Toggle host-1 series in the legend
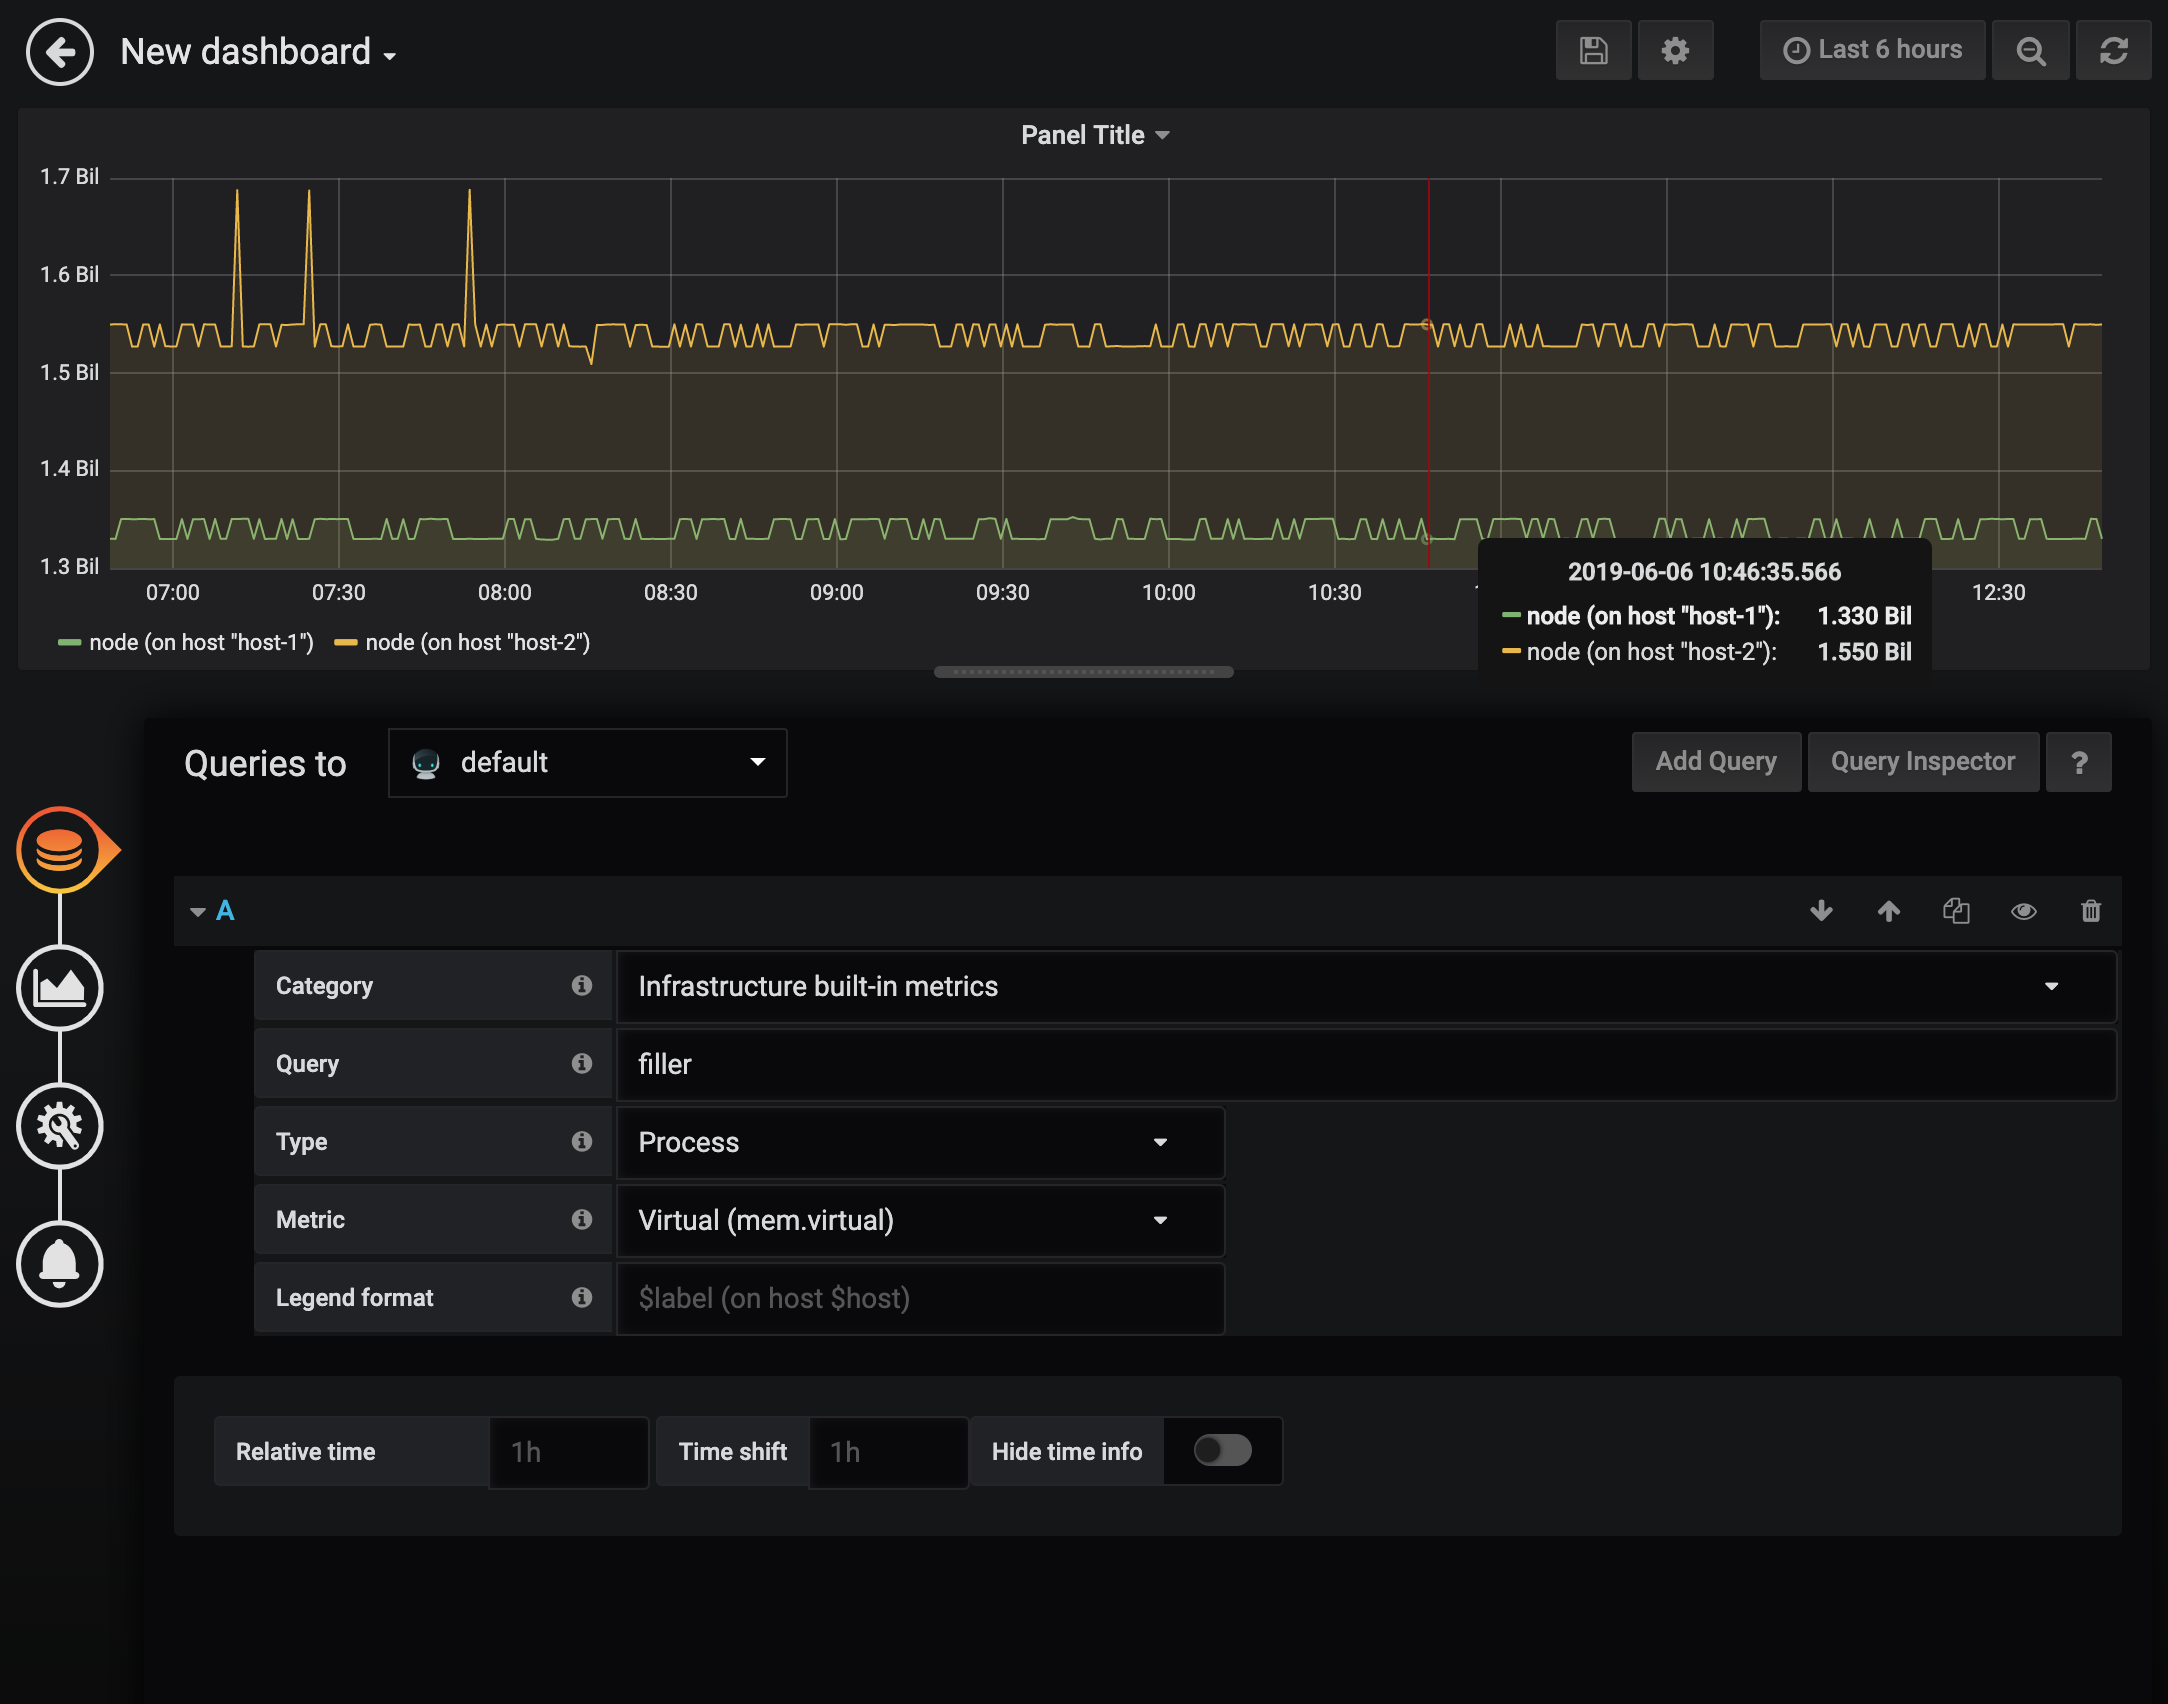The width and height of the screenshot is (2168, 1704). pos(200,643)
